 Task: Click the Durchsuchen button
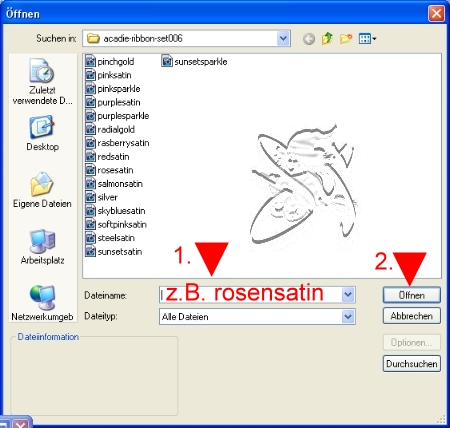point(412,364)
